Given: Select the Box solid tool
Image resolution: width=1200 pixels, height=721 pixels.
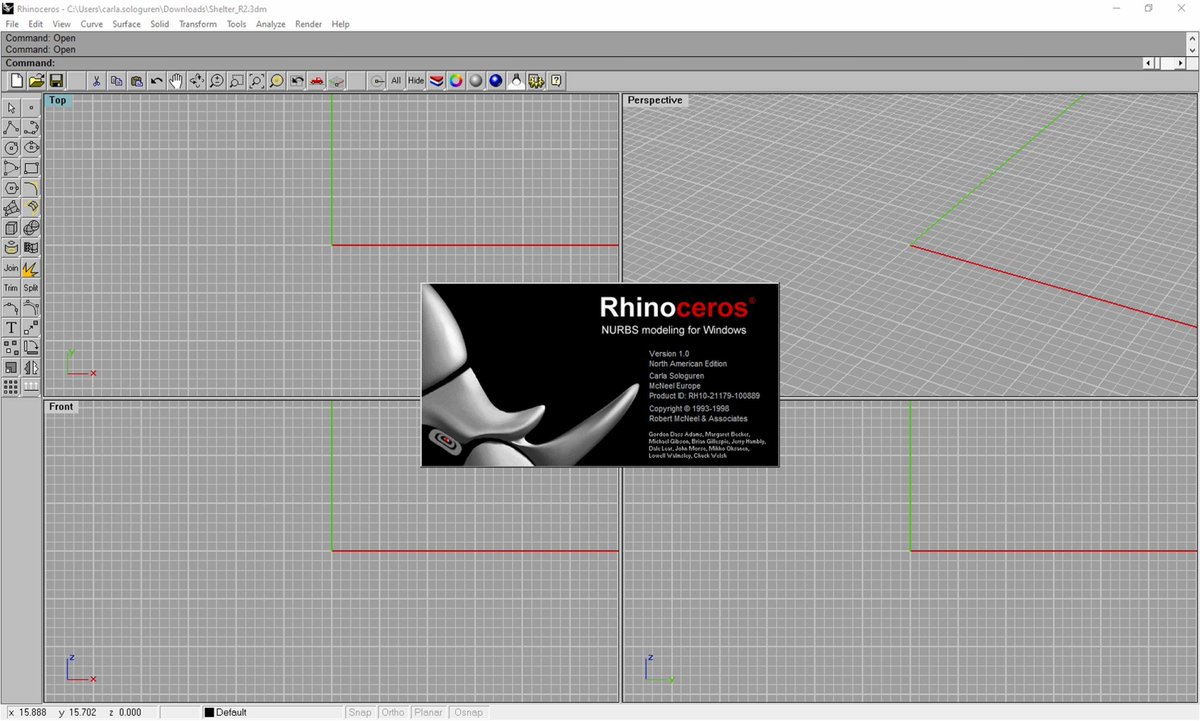Looking at the screenshot, I should pyautogui.click(x=11, y=228).
